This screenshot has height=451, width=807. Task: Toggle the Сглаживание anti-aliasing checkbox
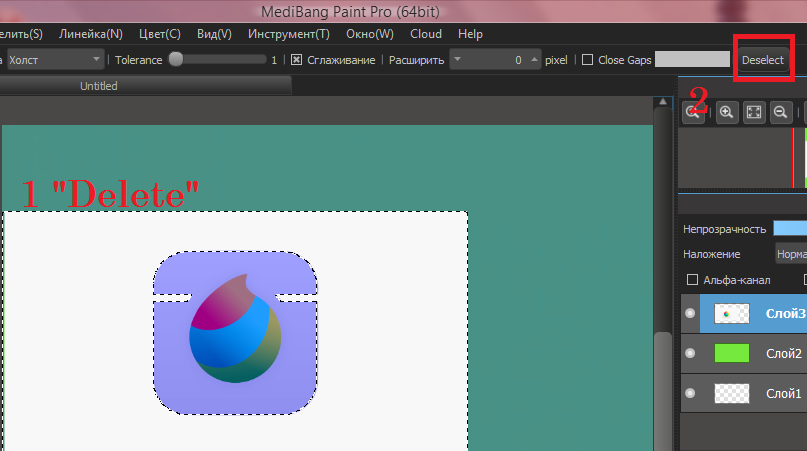coord(296,60)
